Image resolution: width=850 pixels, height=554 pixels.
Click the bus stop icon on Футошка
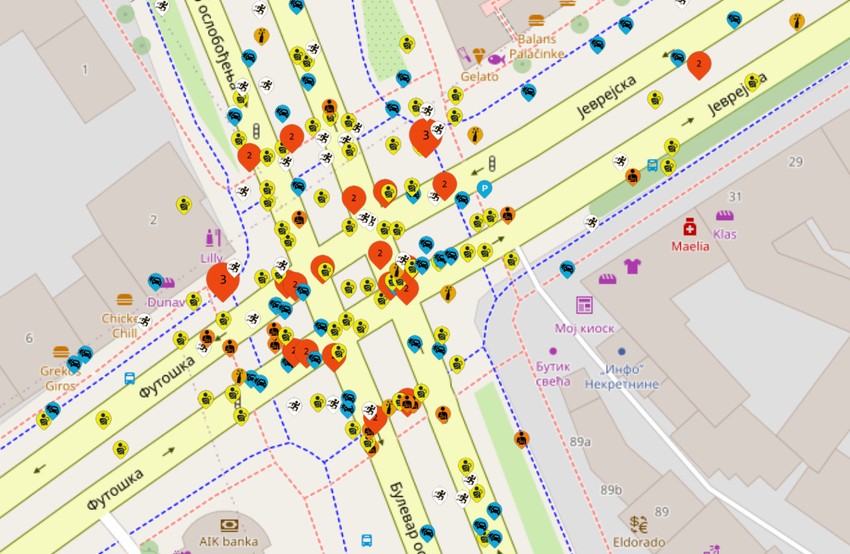coord(130,378)
